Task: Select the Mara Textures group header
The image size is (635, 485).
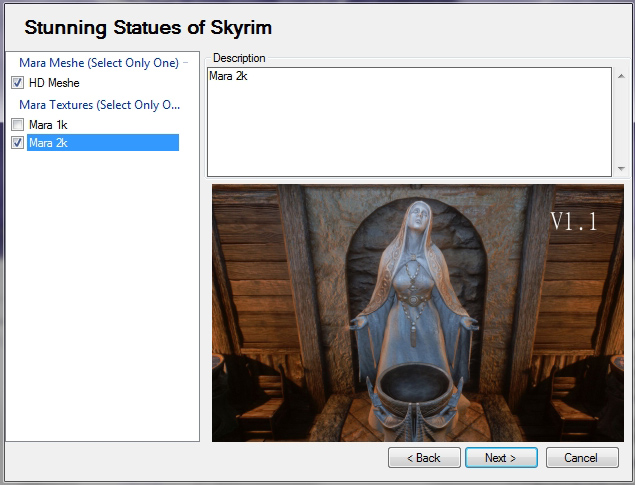Action: (x=100, y=105)
